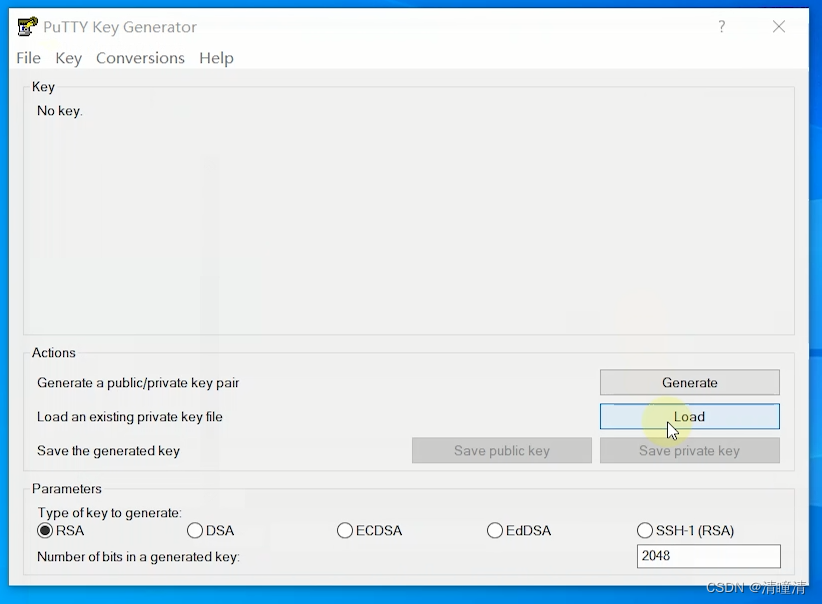Click the PuTTY Key Generator title icon
822x604 pixels.
(x=27, y=26)
